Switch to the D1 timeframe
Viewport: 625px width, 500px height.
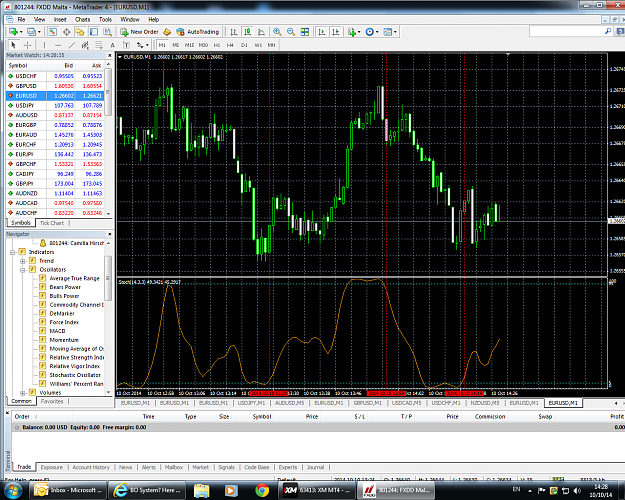(244, 45)
